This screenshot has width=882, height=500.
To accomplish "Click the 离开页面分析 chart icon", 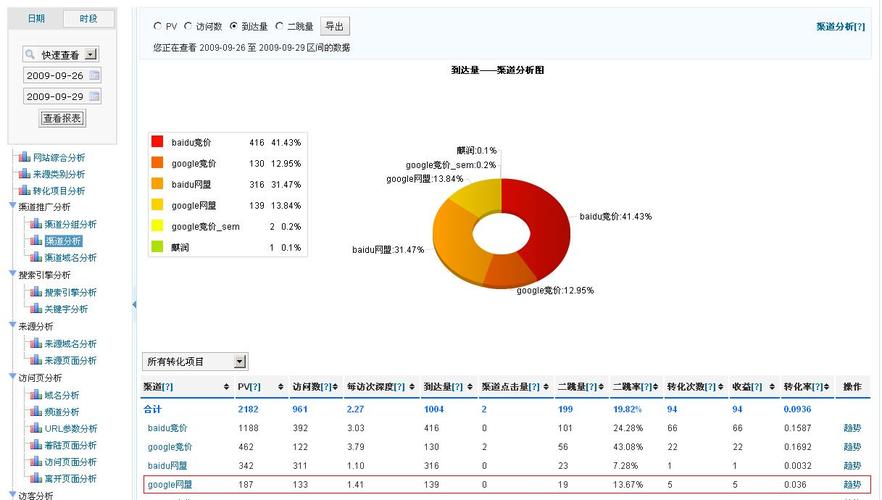I will click(36, 478).
